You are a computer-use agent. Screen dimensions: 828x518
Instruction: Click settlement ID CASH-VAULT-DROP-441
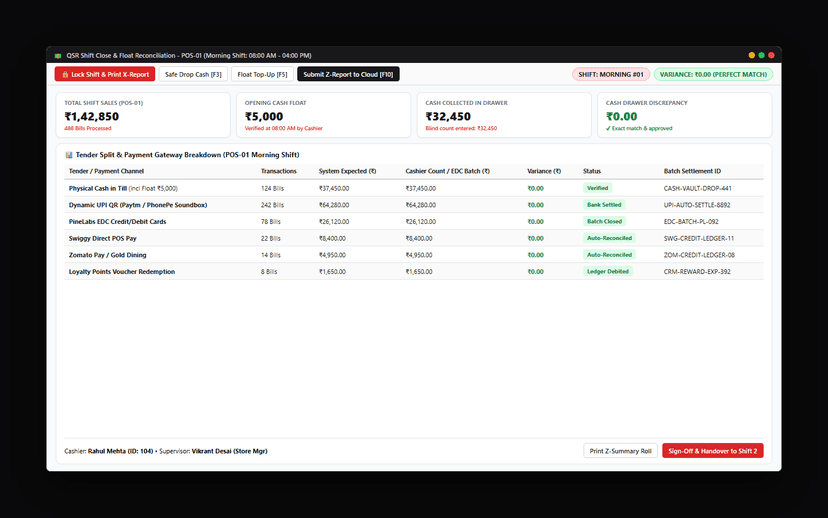click(x=698, y=189)
